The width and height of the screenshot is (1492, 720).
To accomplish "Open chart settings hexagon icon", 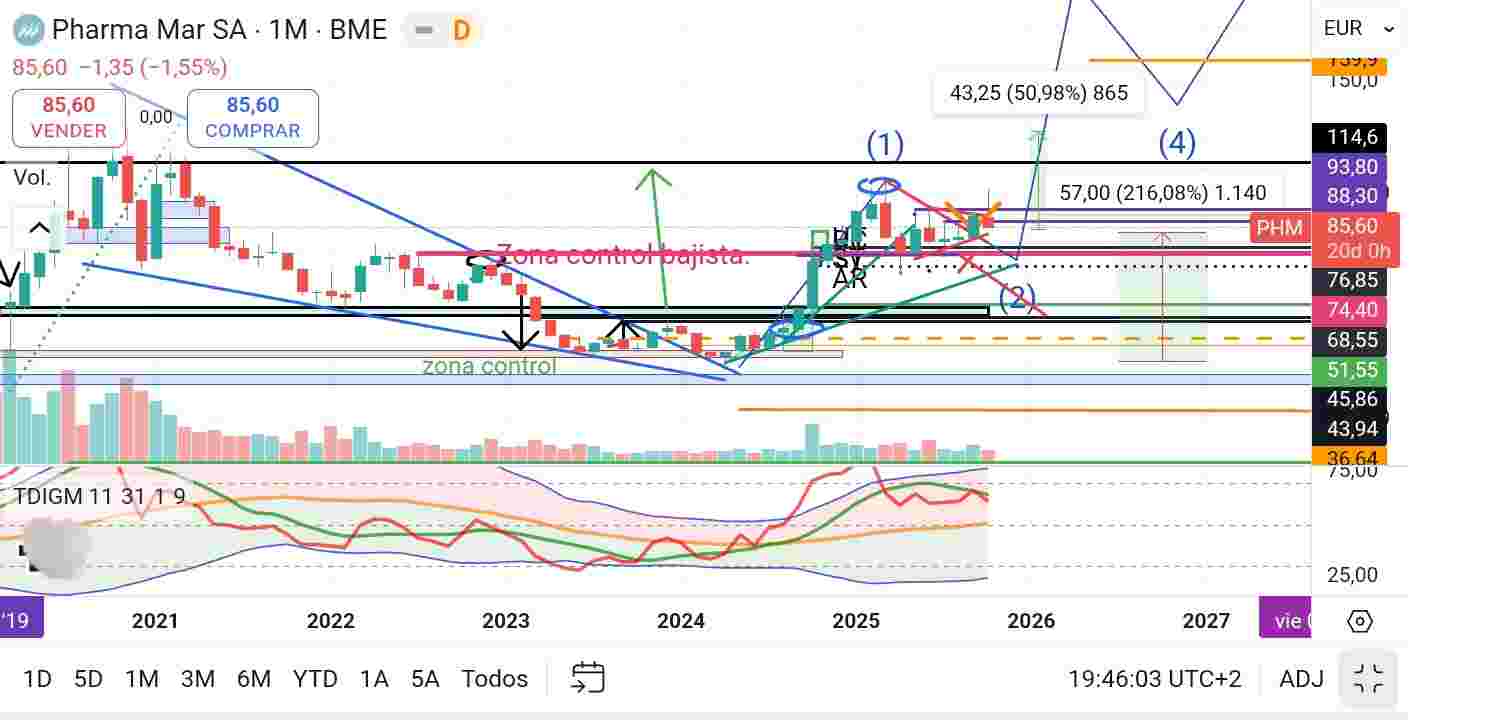I will 1360,621.
